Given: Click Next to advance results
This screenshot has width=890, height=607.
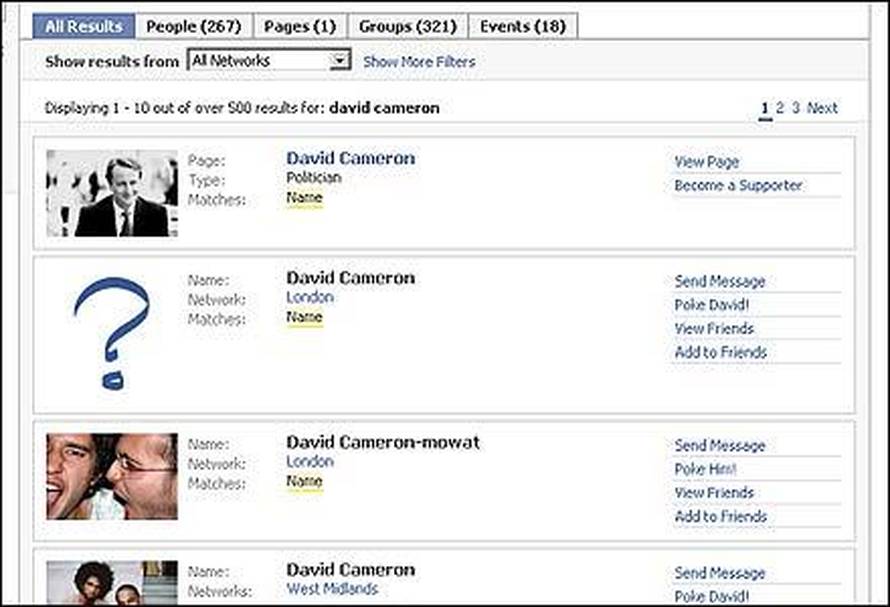Looking at the screenshot, I should tap(822, 108).
